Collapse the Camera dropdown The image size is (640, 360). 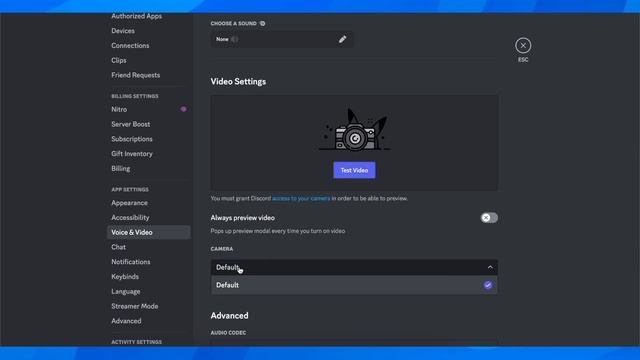pyautogui.click(x=354, y=267)
